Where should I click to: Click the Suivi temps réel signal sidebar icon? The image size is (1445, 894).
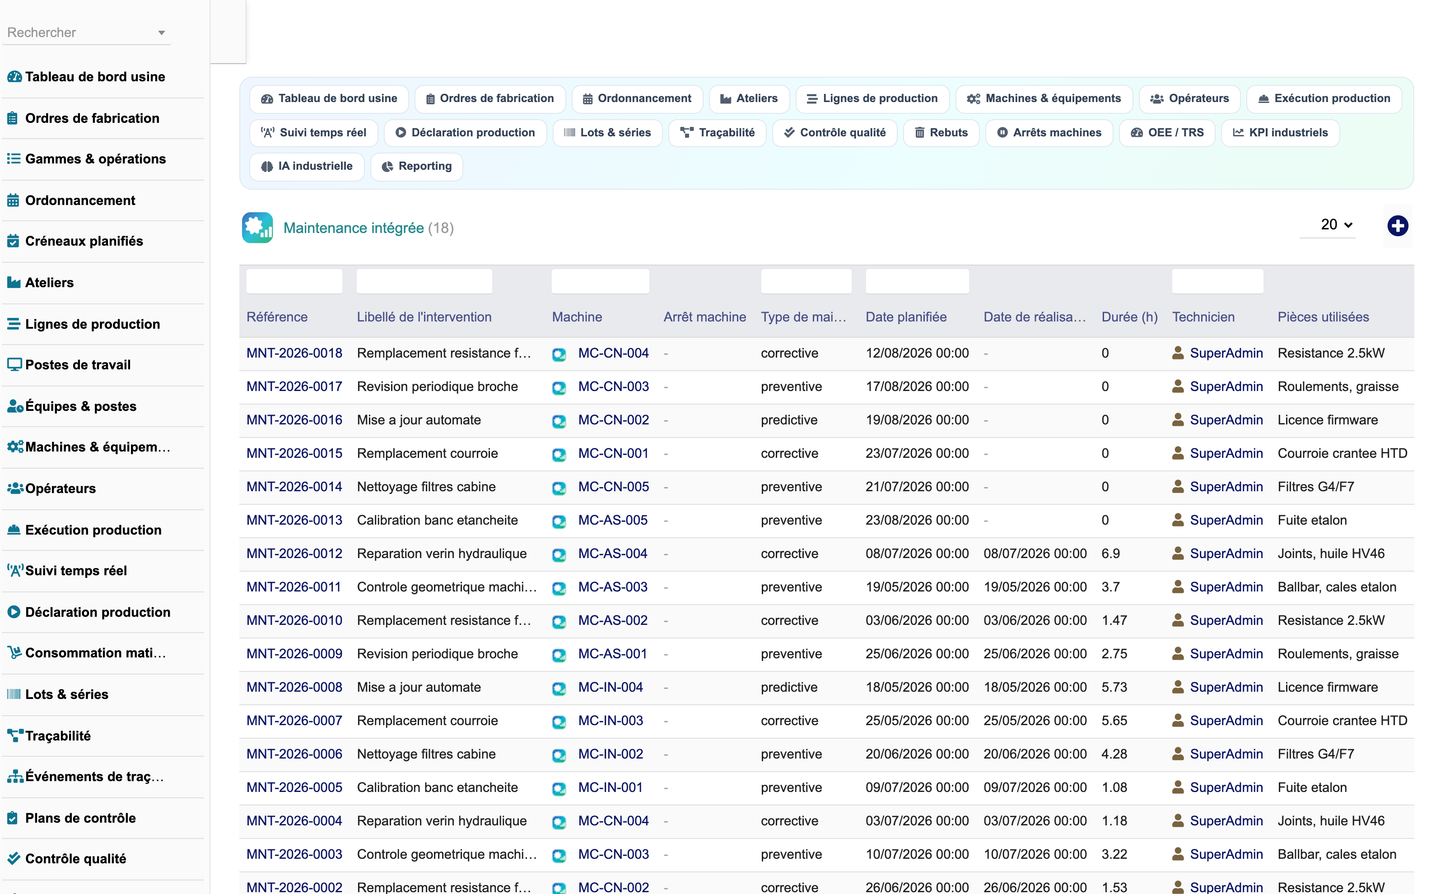(x=15, y=570)
